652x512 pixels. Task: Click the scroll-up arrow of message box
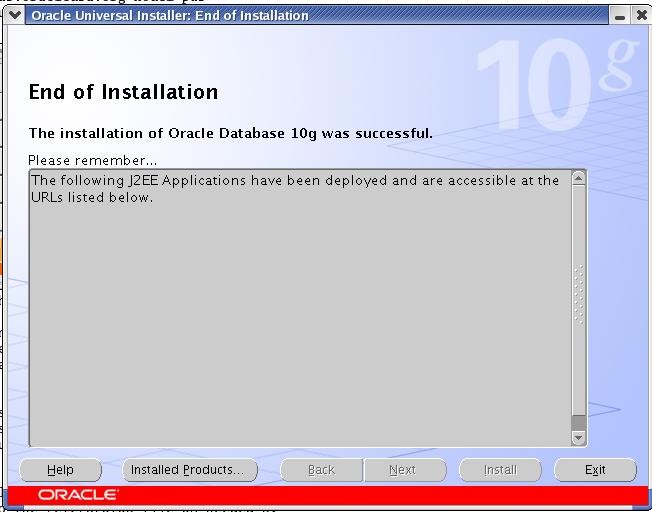[x=578, y=178]
